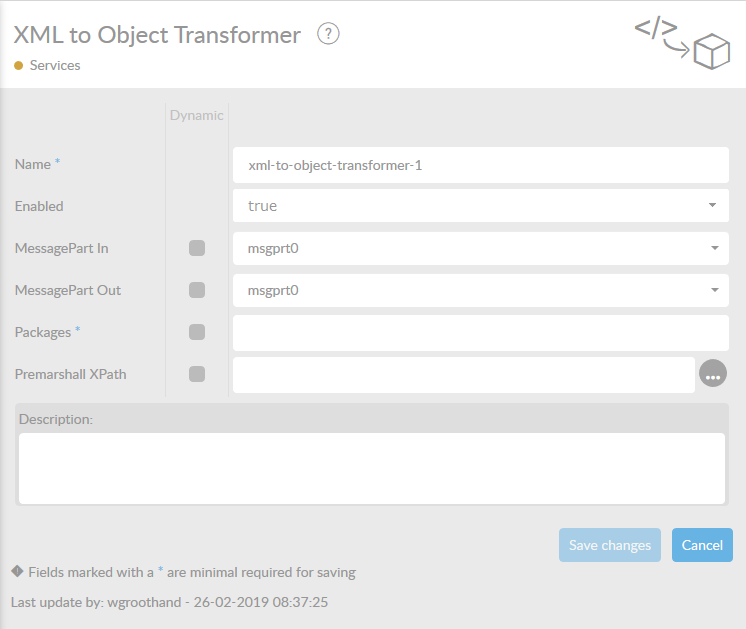Enable Dynamic checkbox for Packages
This screenshot has height=629, width=746.
pyautogui.click(x=197, y=332)
